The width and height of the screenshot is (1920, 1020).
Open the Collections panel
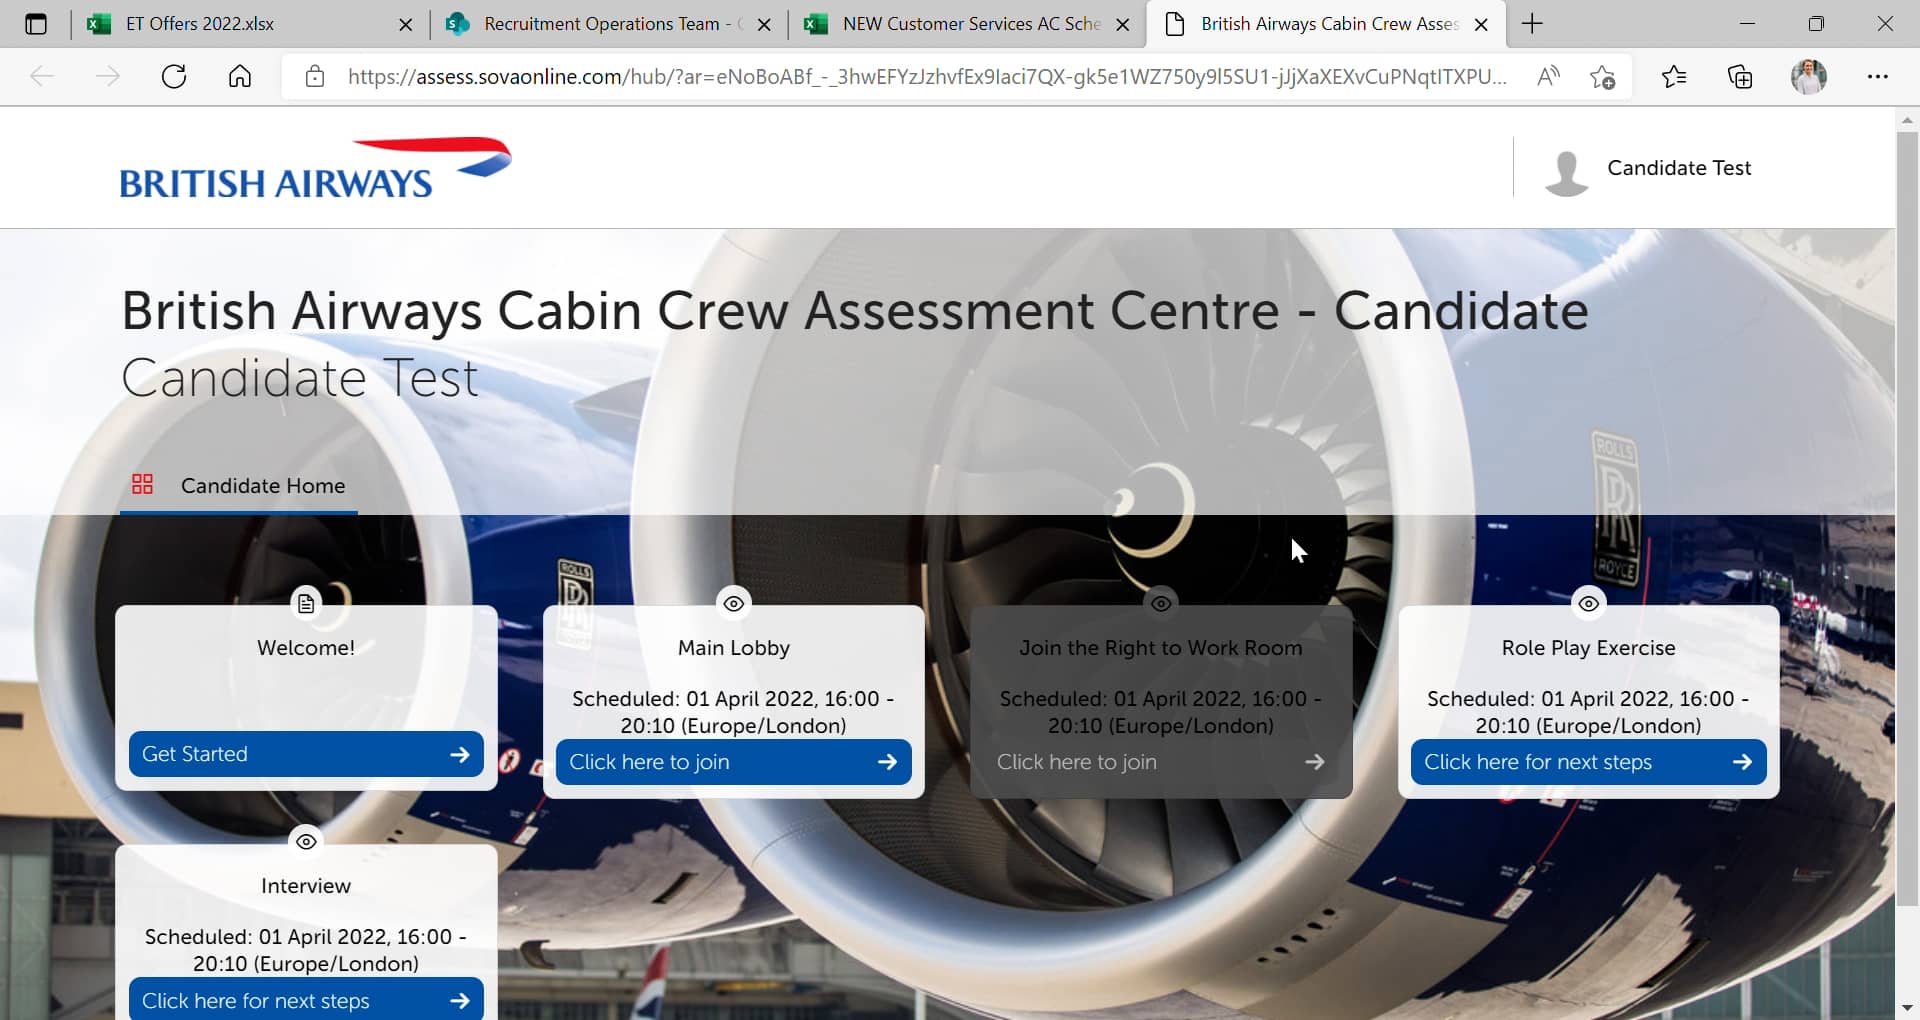1740,76
